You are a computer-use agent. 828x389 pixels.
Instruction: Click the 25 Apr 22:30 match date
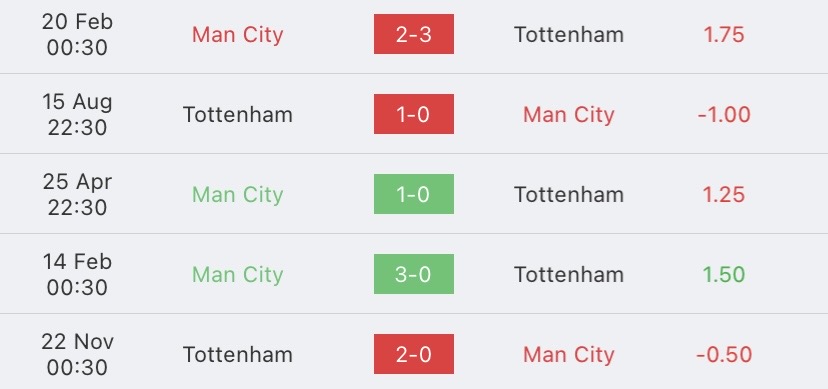[77, 194]
